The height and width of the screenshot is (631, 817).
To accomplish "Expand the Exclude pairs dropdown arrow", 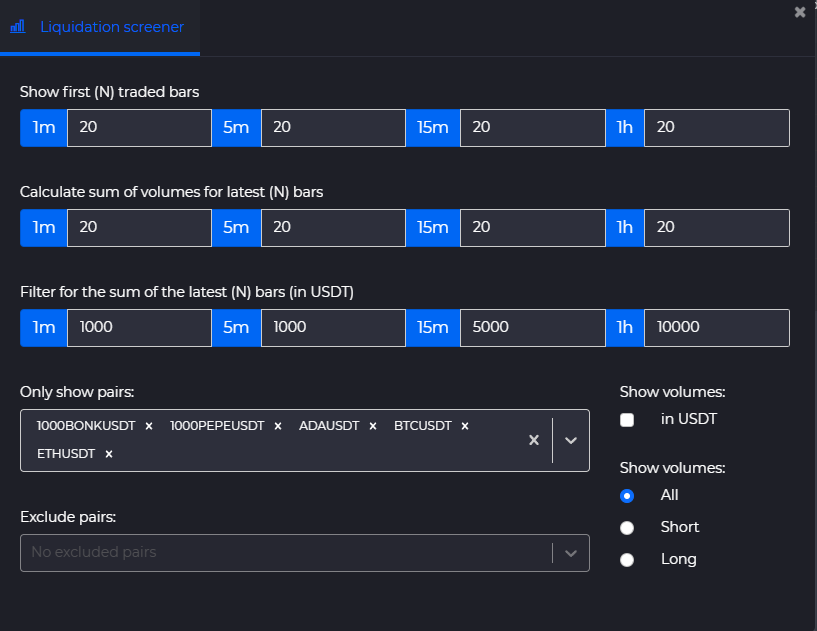I will pos(571,553).
